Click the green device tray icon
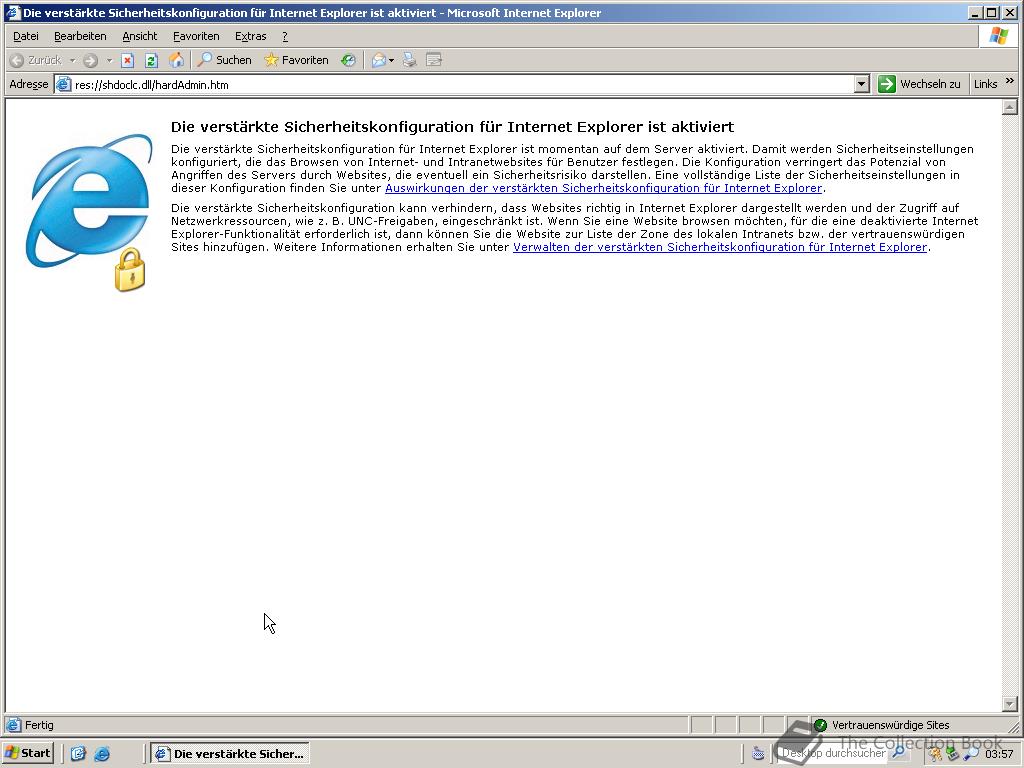The width and height of the screenshot is (1024, 768). [953, 754]
